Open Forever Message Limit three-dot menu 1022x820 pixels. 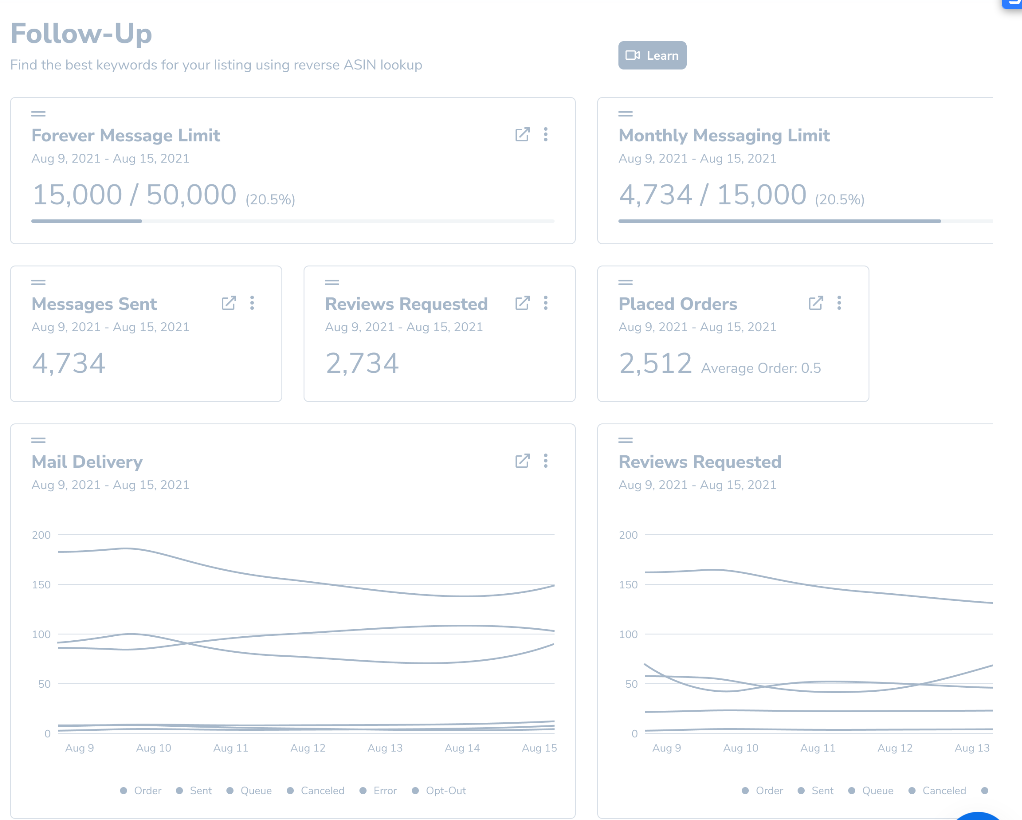[x=546, y=135]
